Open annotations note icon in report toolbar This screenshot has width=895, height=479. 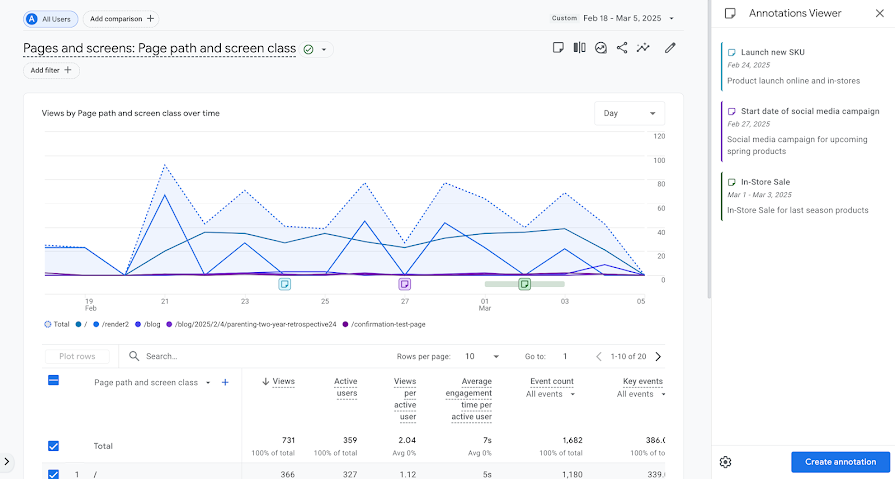click(x=558, y=48)
